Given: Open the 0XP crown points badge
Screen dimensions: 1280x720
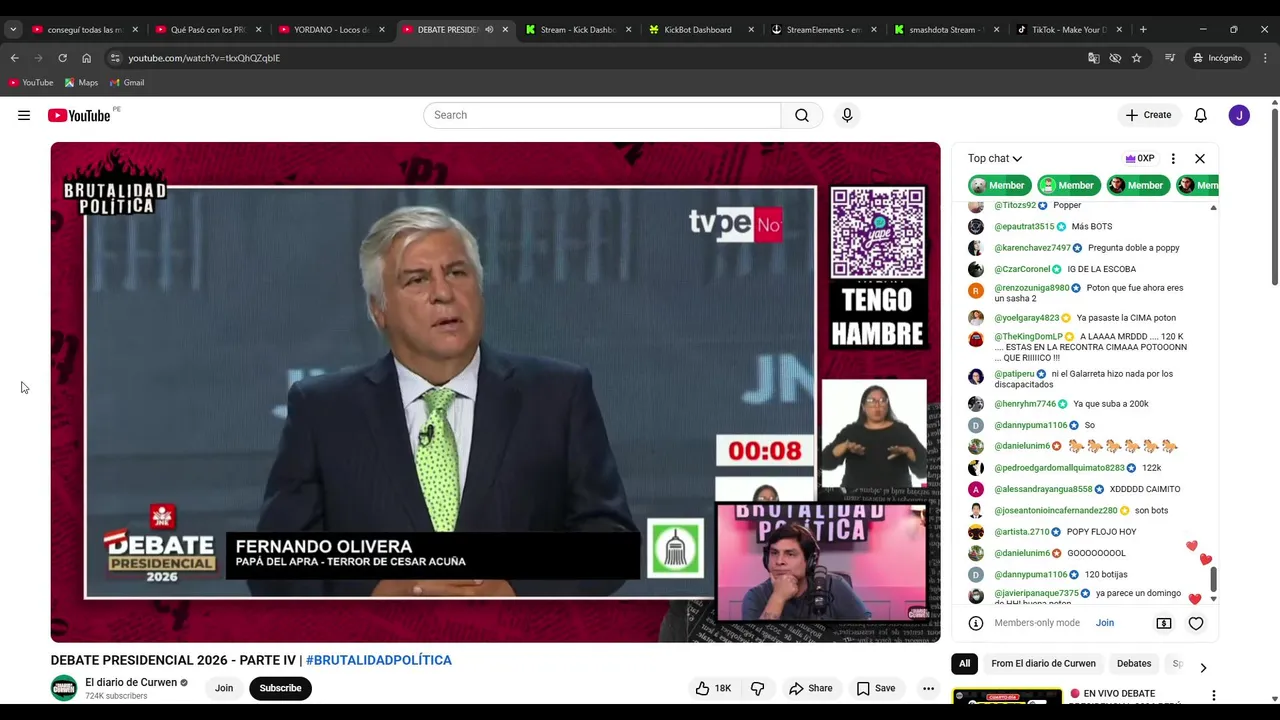Looking at the screenshot, I should [1140, 158].
